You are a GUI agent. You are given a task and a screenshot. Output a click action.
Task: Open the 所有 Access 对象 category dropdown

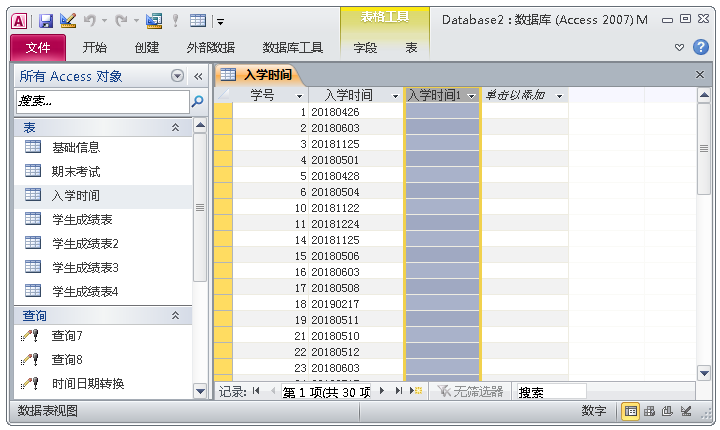(x=177, y=76)
